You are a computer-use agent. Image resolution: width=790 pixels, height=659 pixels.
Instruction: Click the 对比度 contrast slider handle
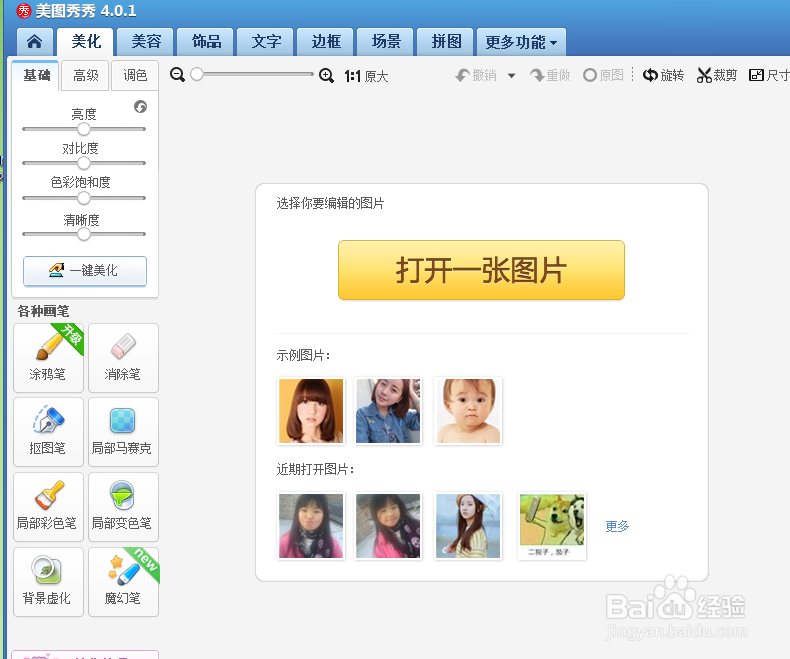click(x=84, y=163)
